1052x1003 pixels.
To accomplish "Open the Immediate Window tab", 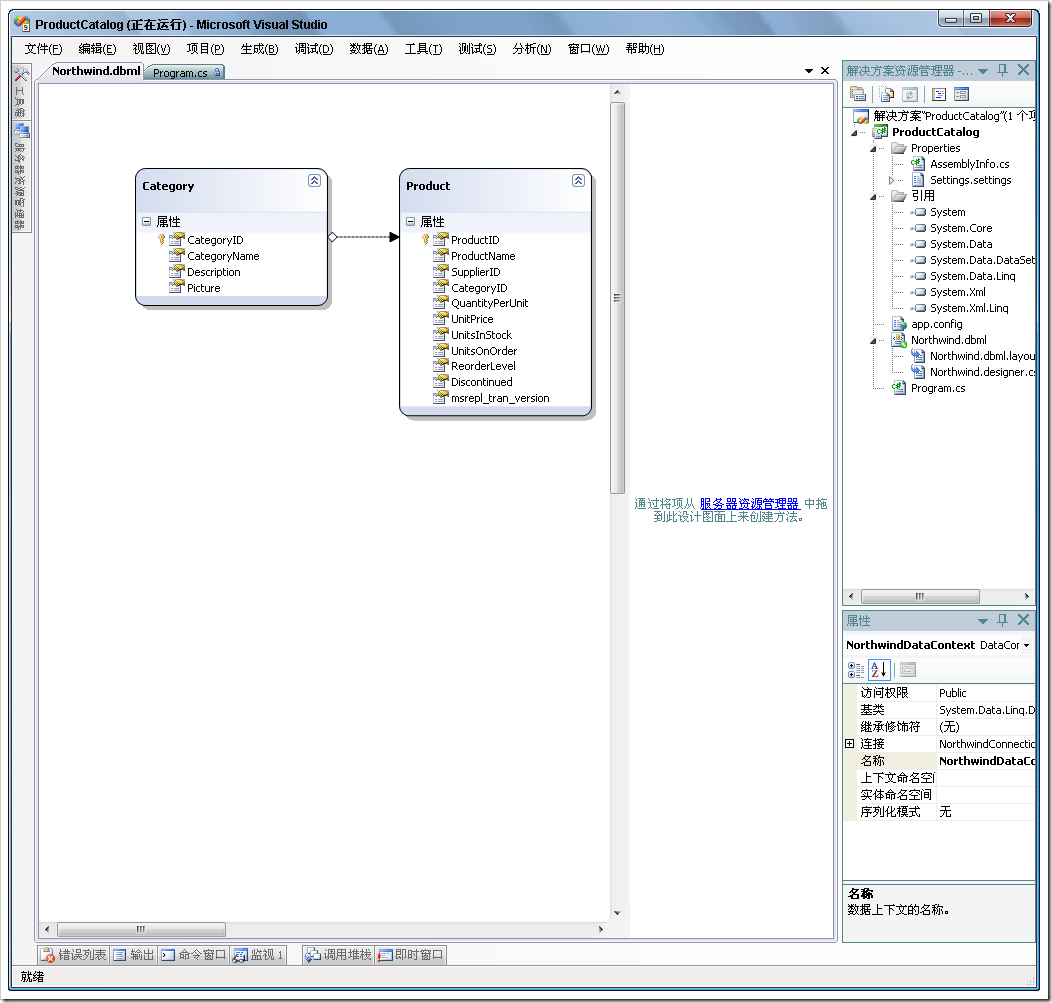I will coord(411,955).
